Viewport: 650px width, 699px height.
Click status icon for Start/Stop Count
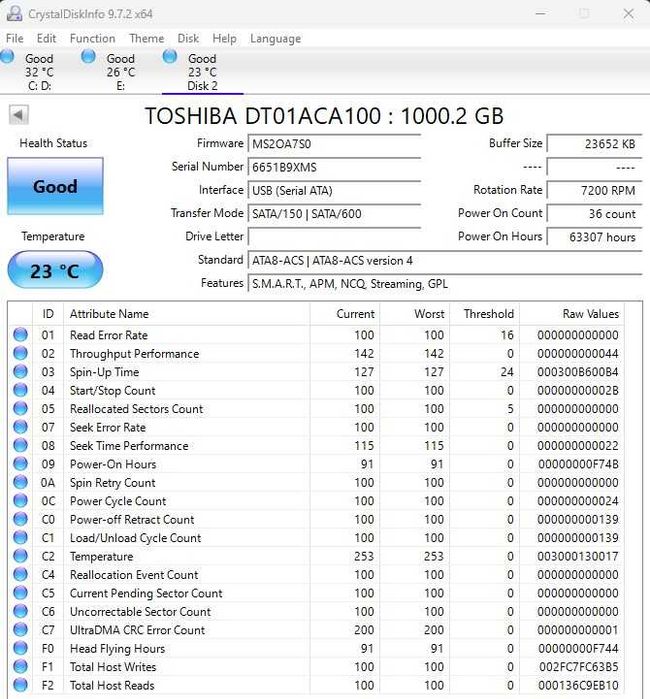pos(20,390)
